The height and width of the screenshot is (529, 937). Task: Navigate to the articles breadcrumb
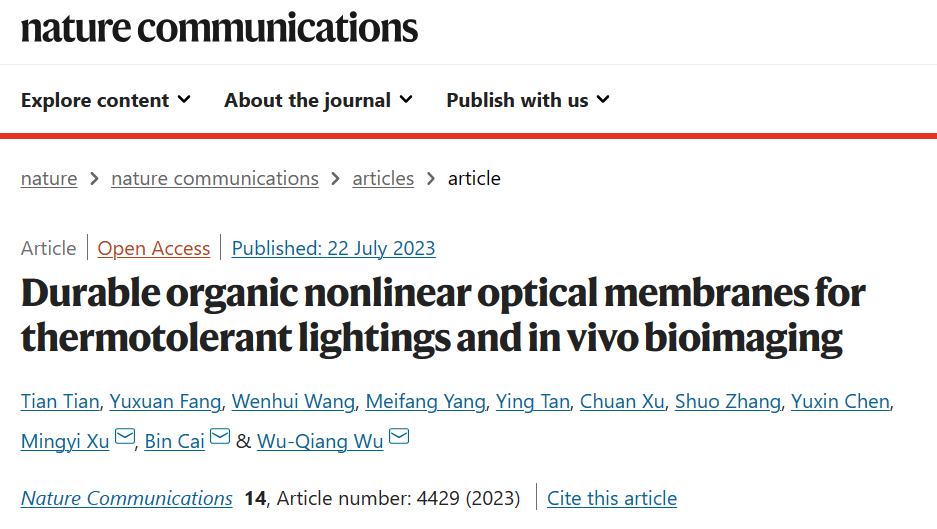383,178
